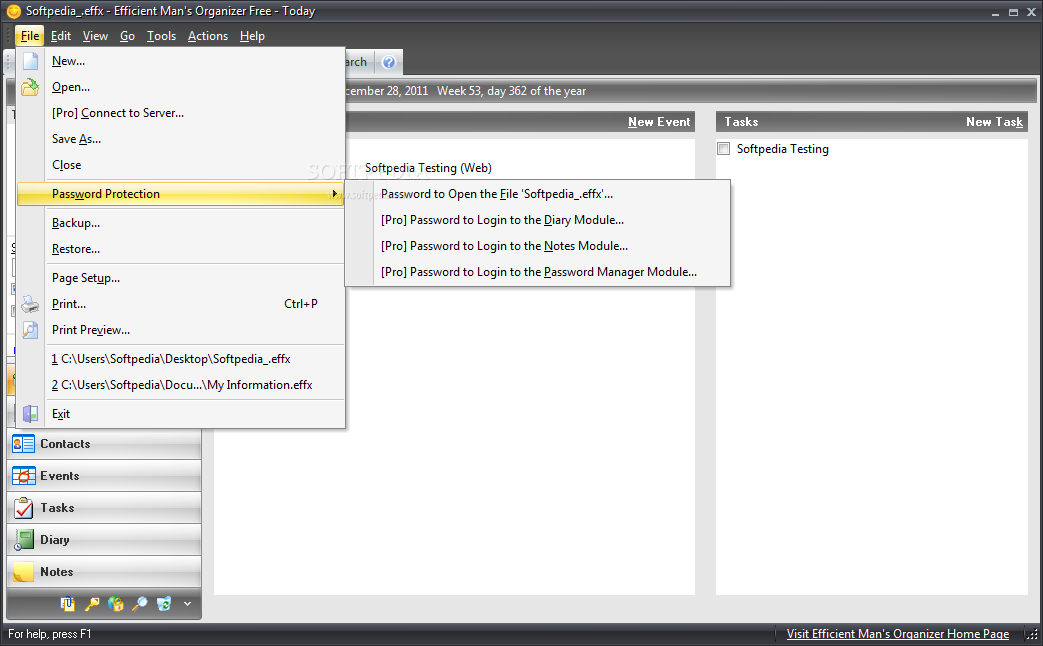Image resolution: width=1043 pixels, height=646 pixels.
Task: Open recent file 2 My Information.effx
Action: click(x=181, y=385)
